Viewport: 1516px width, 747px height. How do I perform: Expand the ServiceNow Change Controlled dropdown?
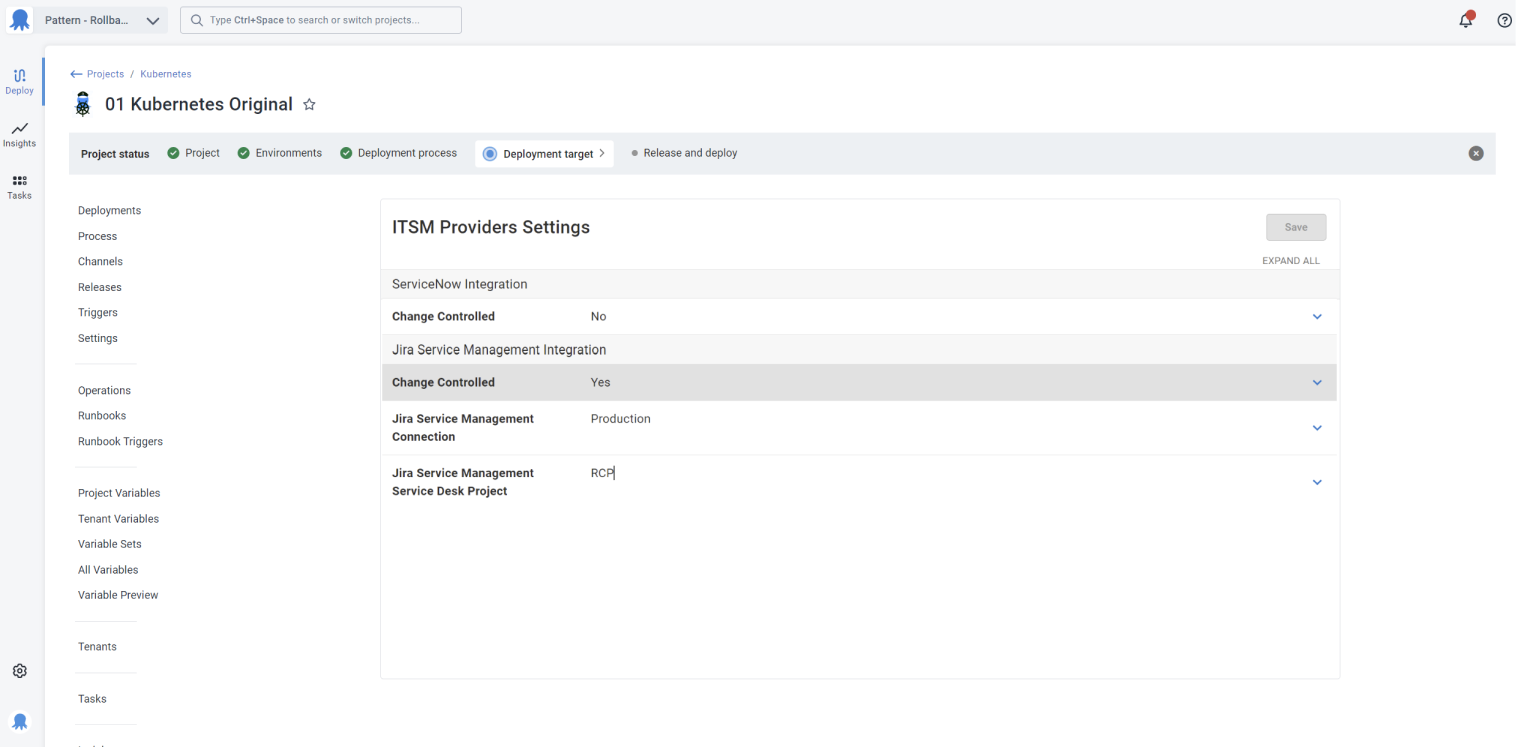[1317, 316]
